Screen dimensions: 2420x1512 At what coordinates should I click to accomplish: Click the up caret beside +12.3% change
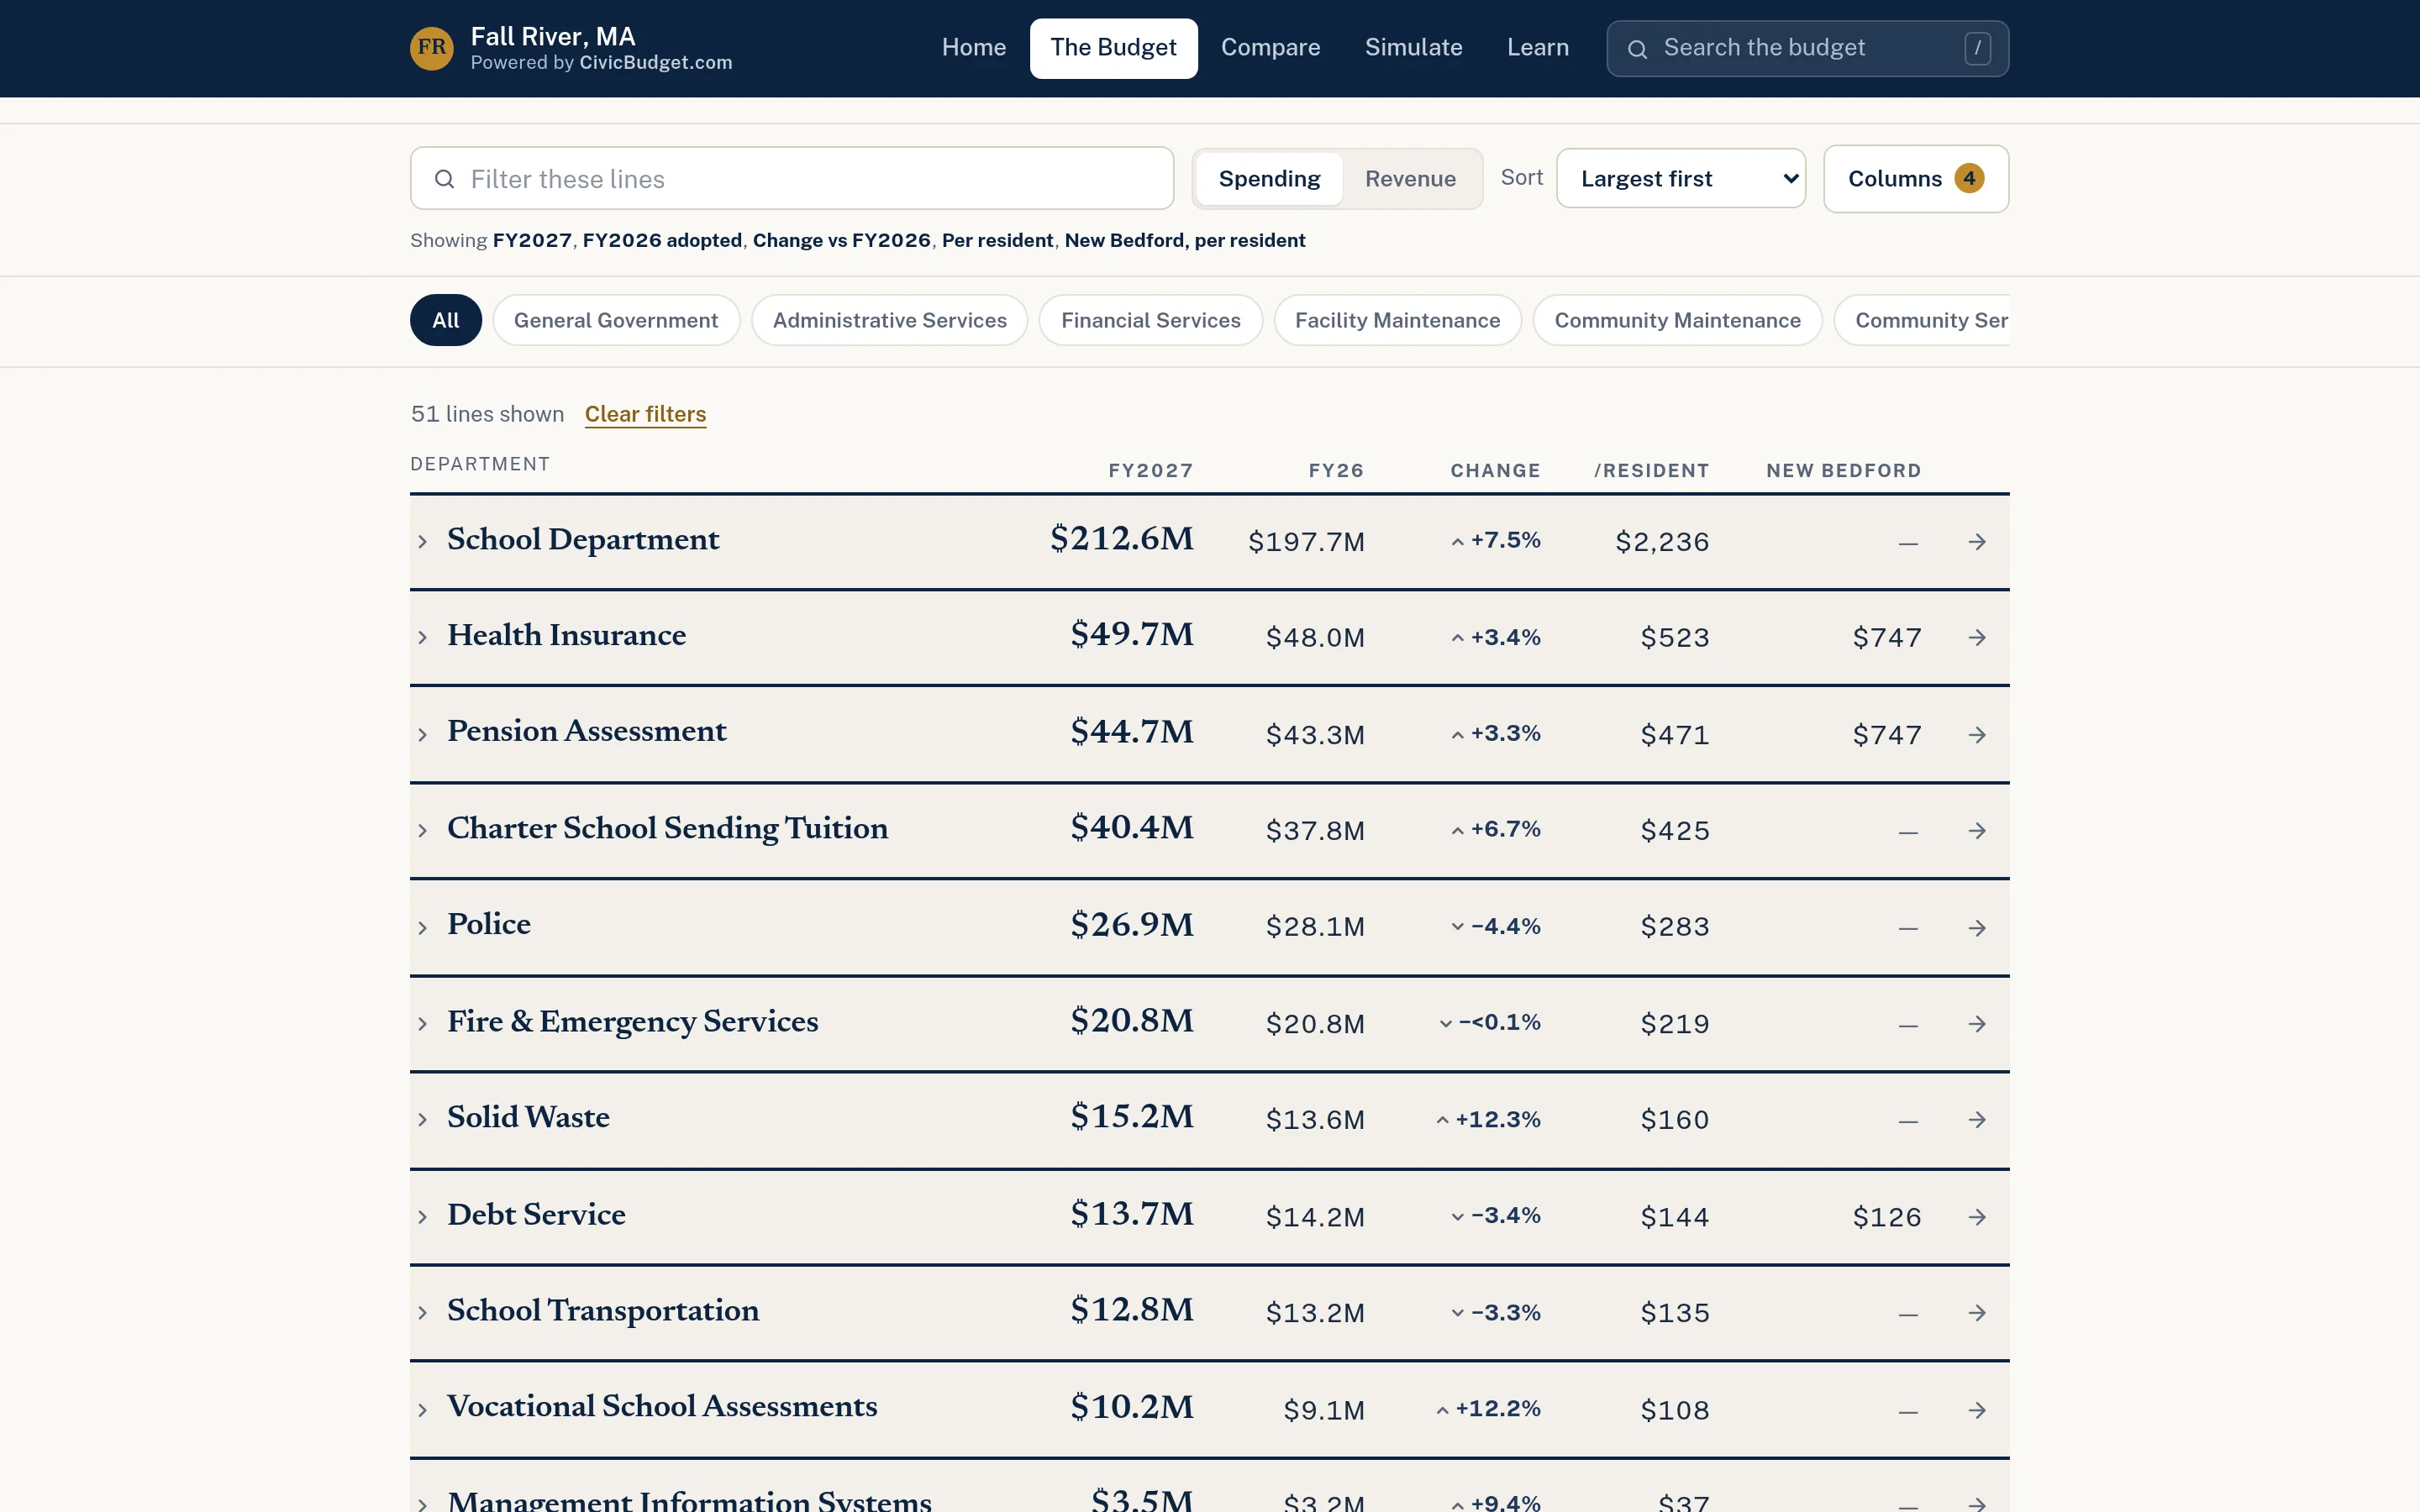coord(1443,1120)
